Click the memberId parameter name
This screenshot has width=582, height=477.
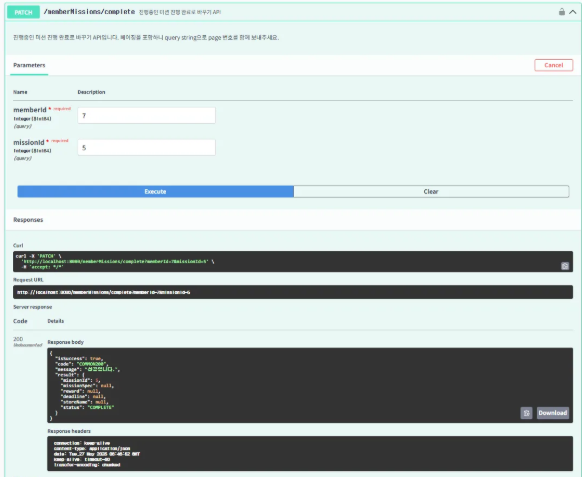pos(30,110)
